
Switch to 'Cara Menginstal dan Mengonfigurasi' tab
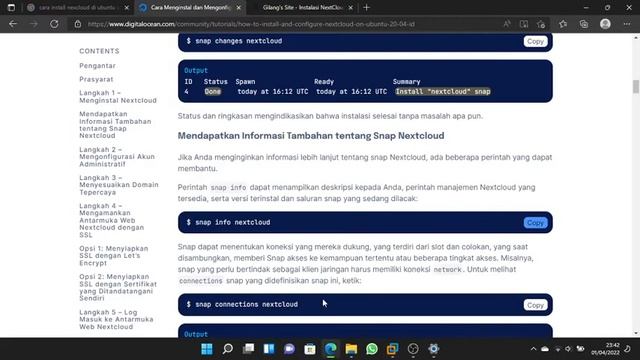point(190,7)
